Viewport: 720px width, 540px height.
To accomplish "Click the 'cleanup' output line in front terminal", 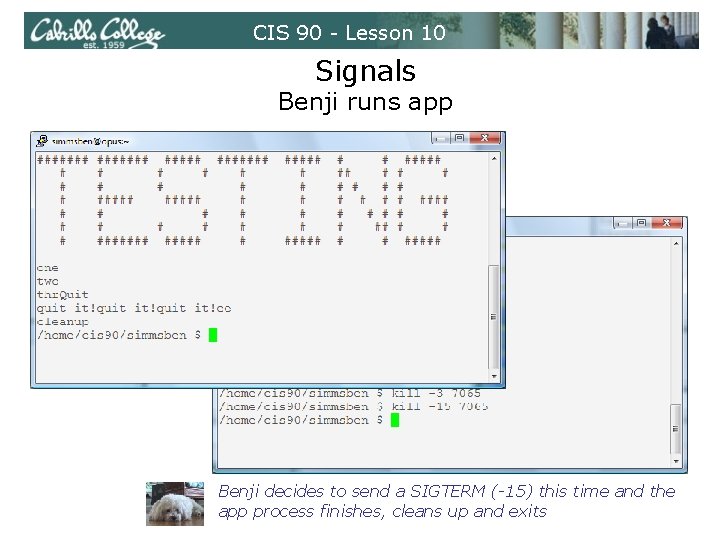I will click(x=63, y=322).
